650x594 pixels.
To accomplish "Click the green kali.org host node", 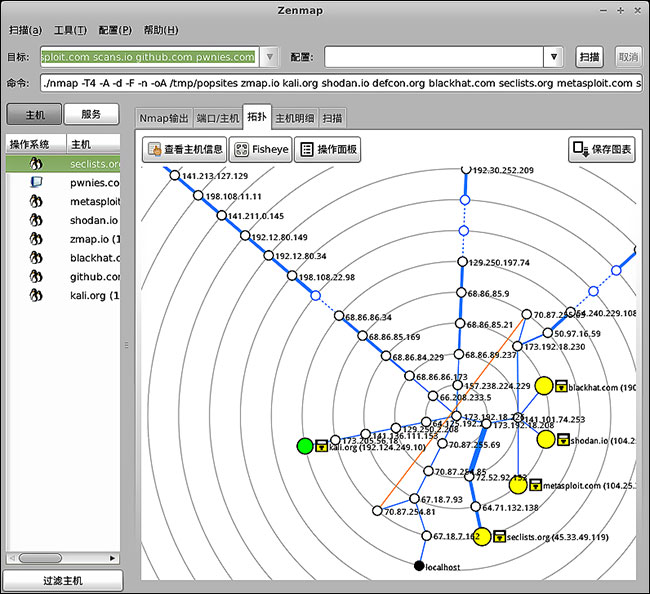I will click(305, 446).
